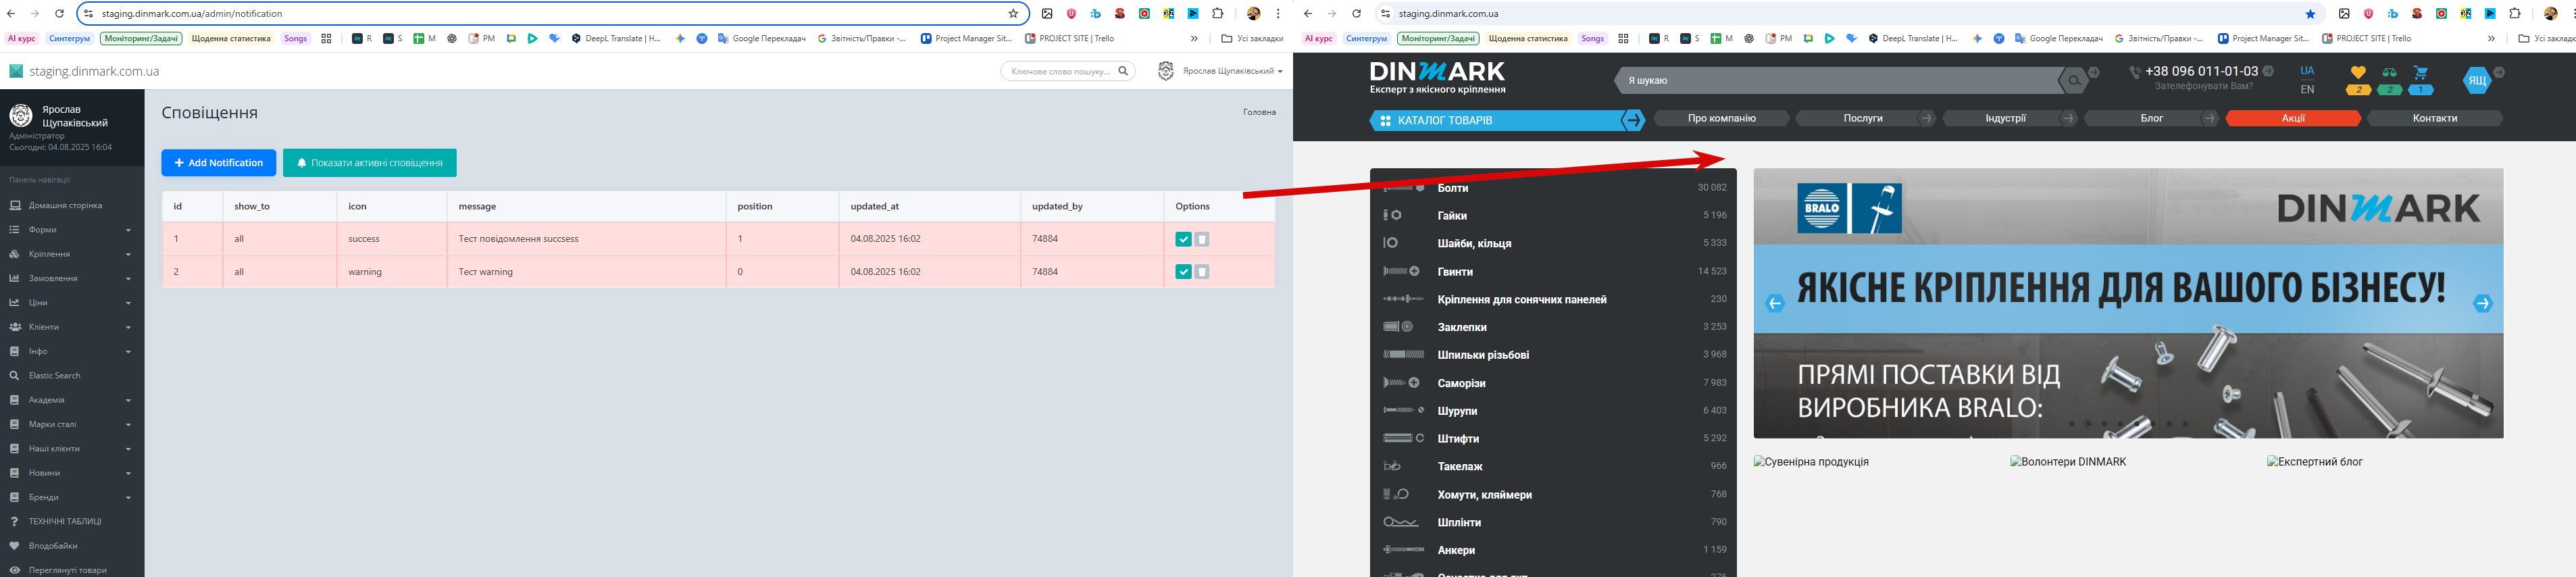
Task: Click the BRALO banner slide image
Action: click(x=2128, y=303)
